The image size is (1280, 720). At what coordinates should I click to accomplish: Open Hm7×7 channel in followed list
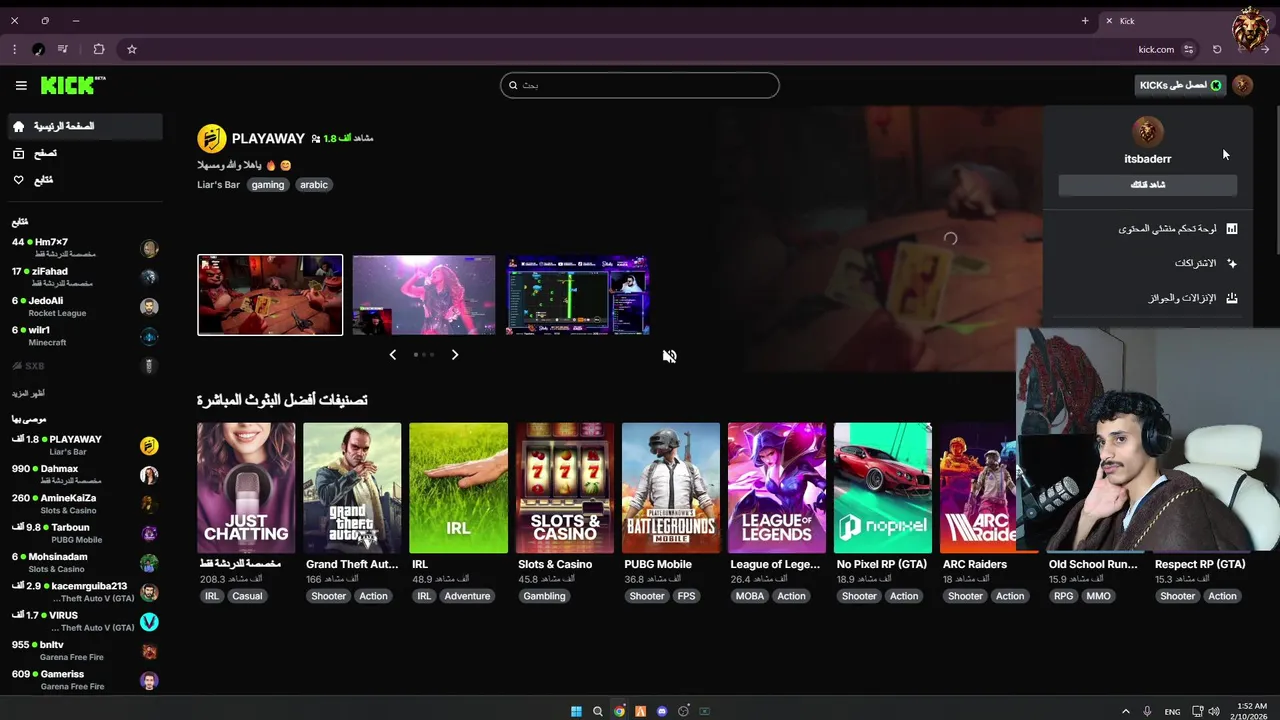point(85,248)
